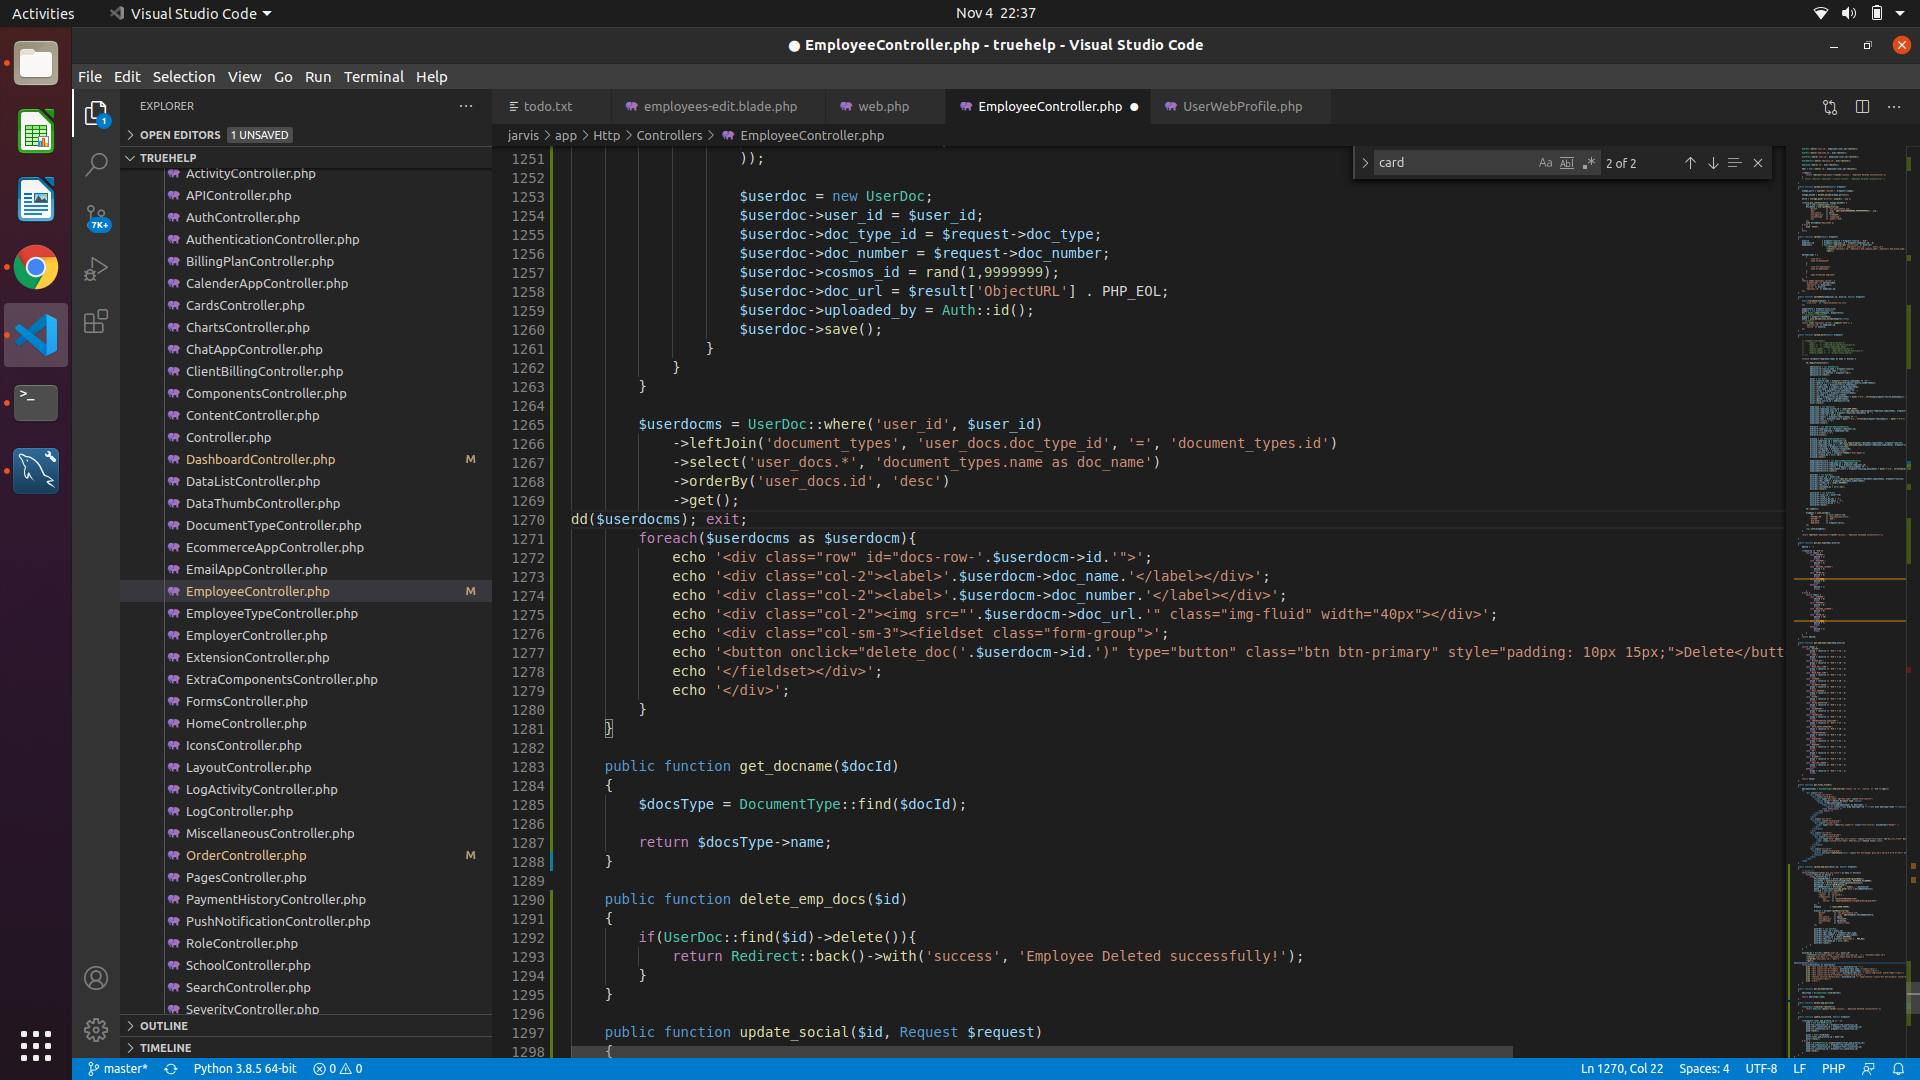Switch to the web.php tab
This screenshot has width=1920, height=1080.
point(883,106)
